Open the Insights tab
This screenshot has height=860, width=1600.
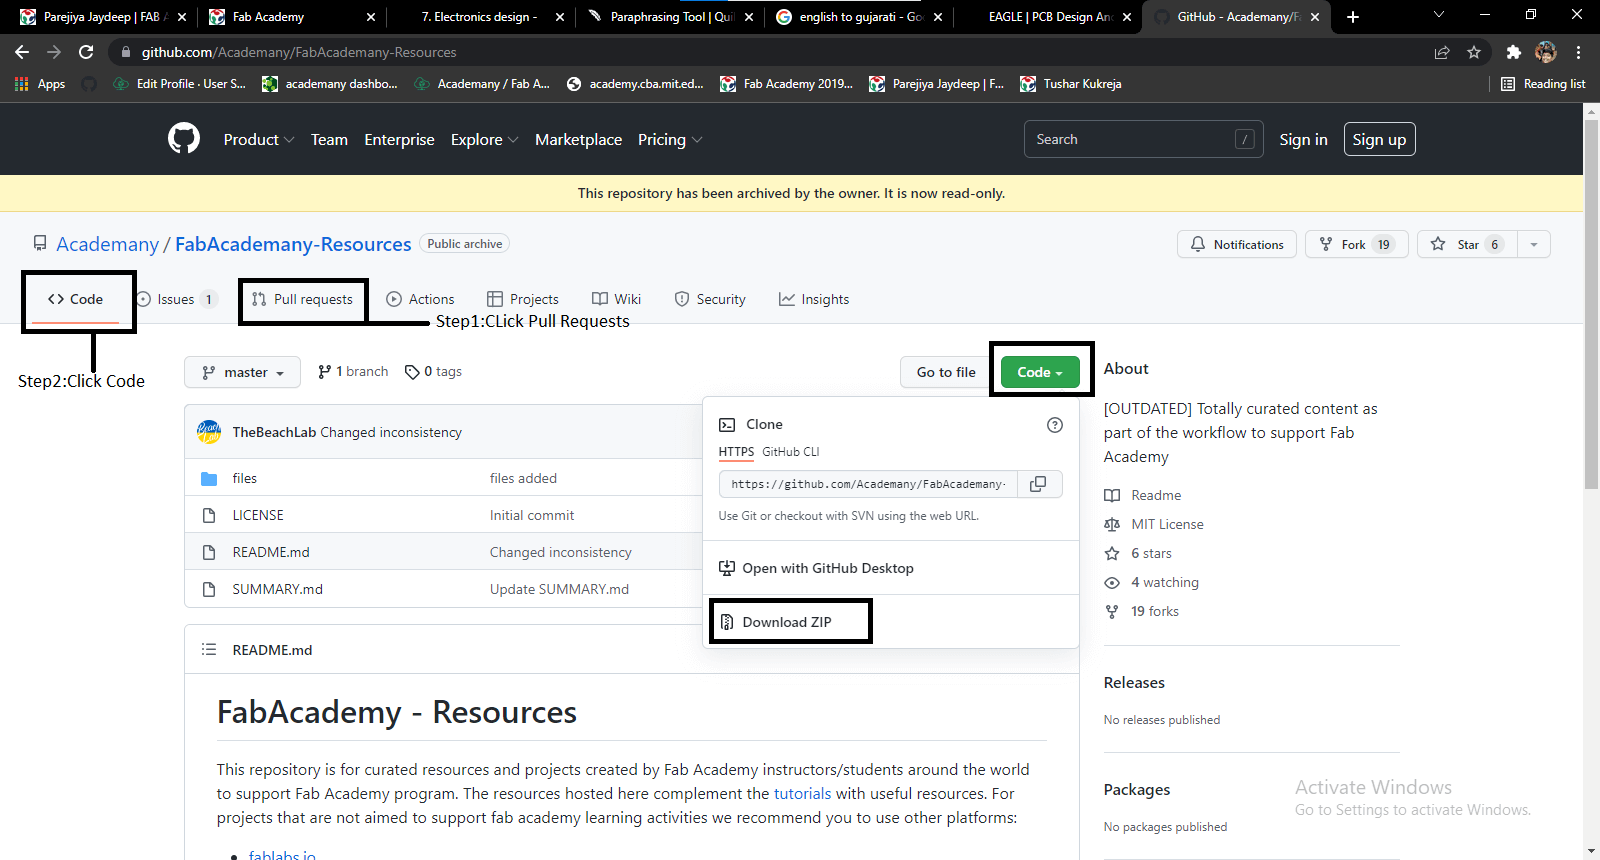(x=814, y=299)
